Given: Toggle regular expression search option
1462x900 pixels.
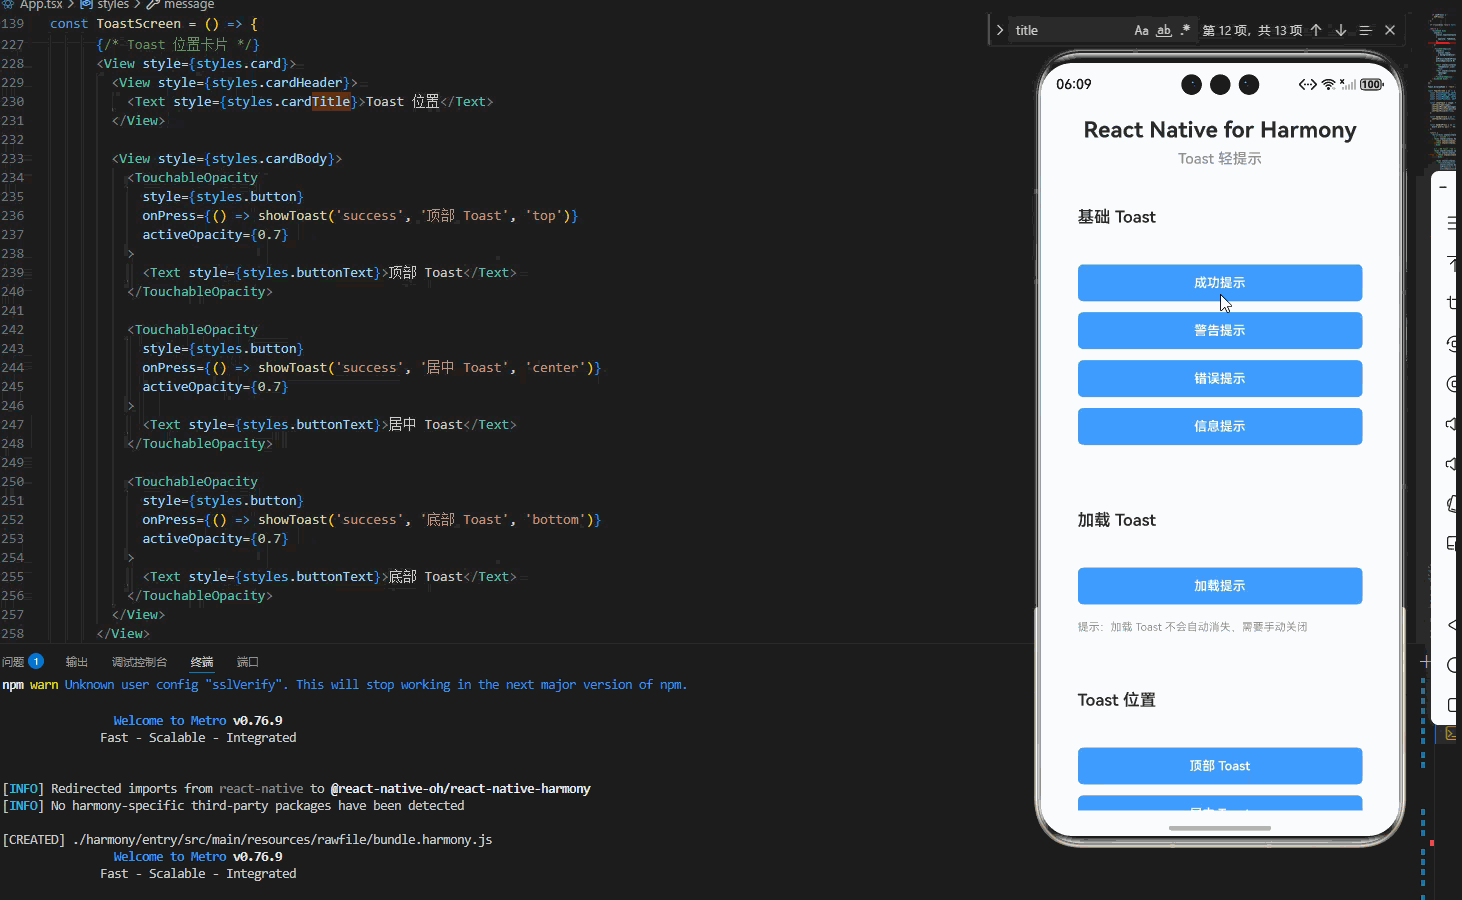Looking at the screenshot, I should [x=1185, y=30].
